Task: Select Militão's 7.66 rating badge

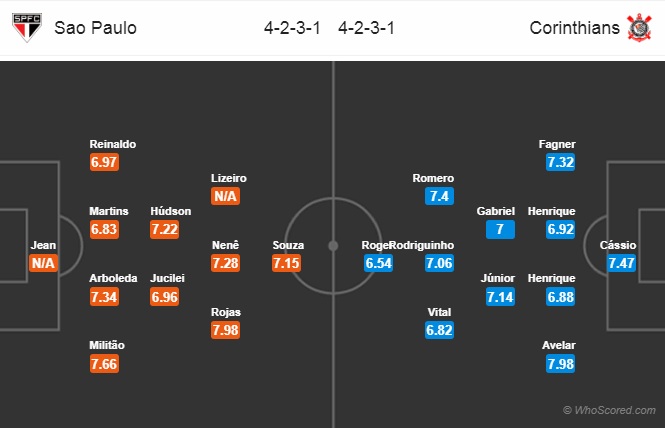Action: tap(104, 364)
